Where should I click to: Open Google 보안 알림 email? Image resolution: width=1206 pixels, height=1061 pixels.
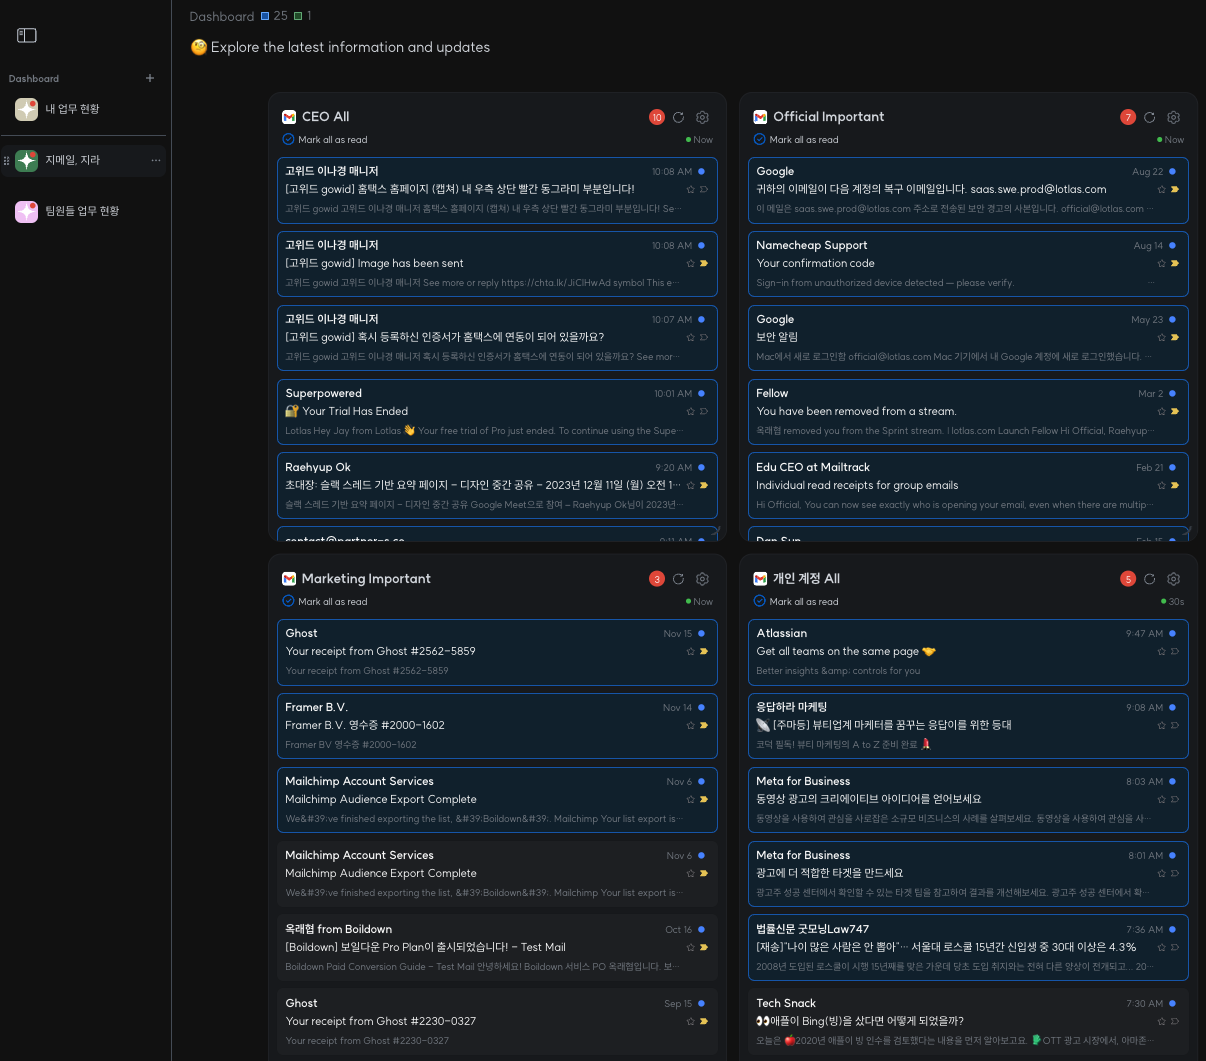point(968,338)
